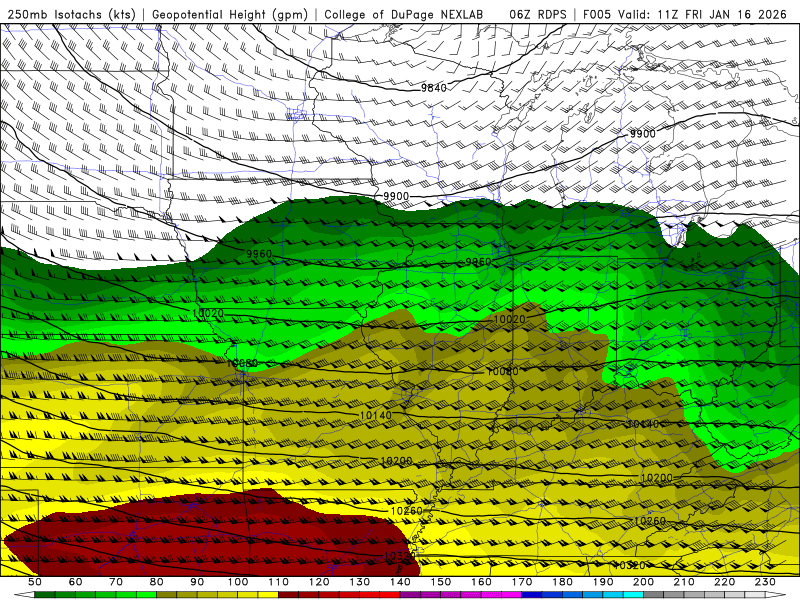Click the 220 knot scale label
This screenshot has height=600, width=800.
(725, 582)
